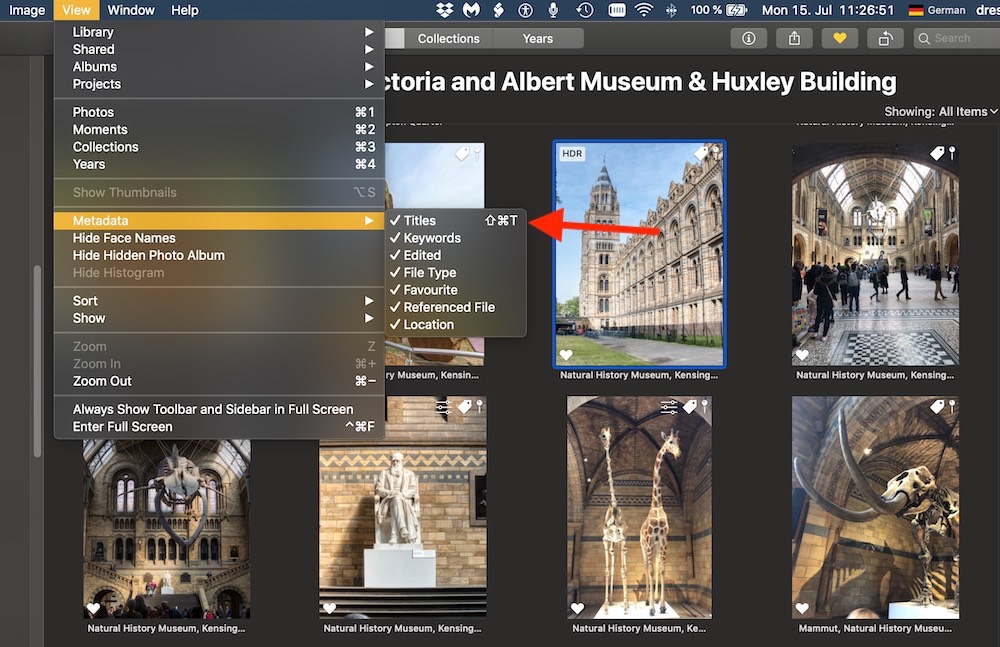Open the Window menu

(131, 10)
